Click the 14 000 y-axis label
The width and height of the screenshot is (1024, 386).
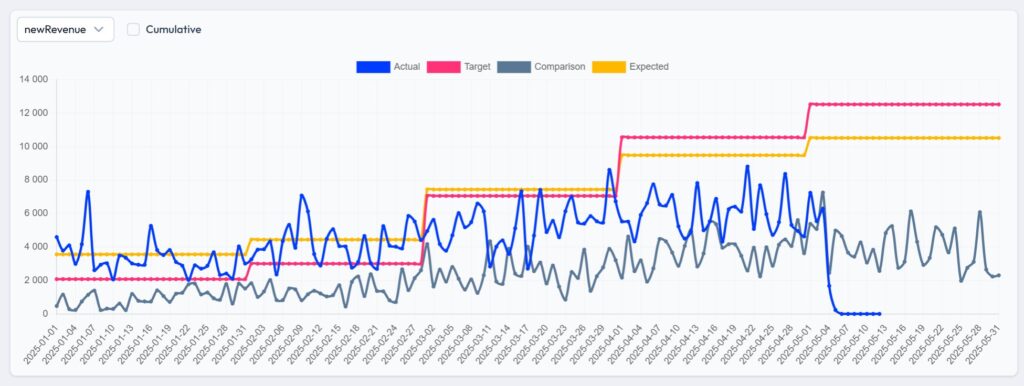34,80
